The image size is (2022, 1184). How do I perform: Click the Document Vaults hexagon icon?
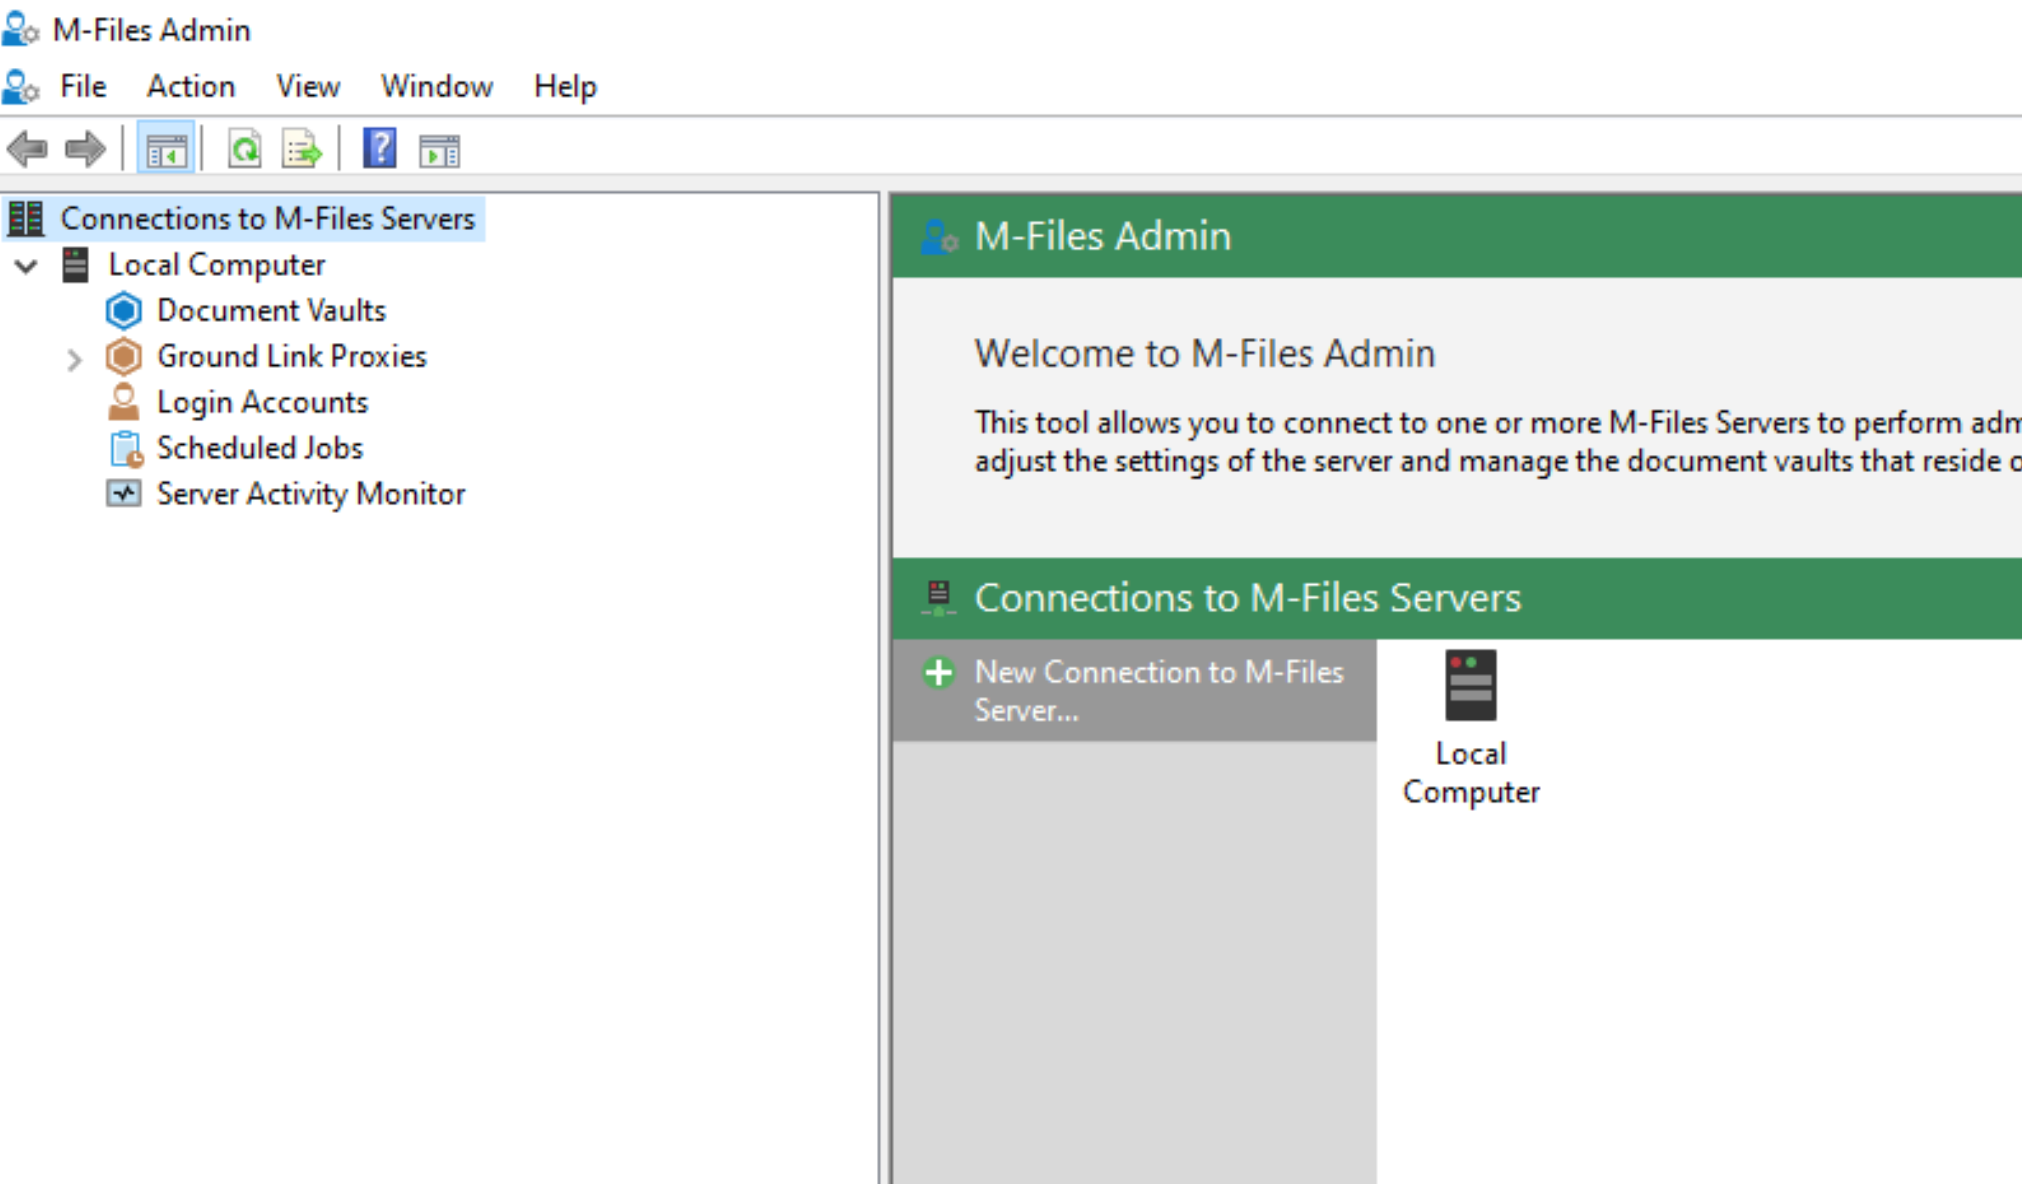pos(124,311)
